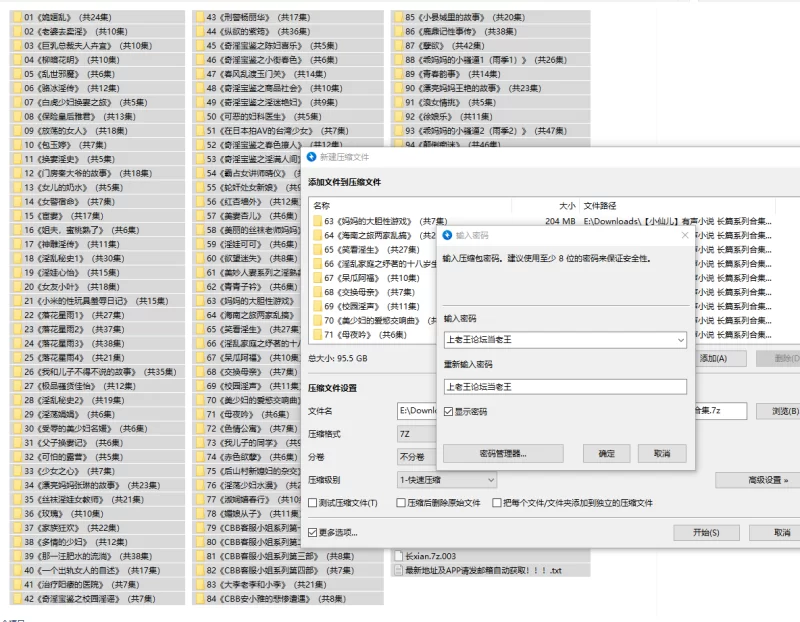The width and height of the screenshot is (800, 622).
Task: Select folder icon of 67《呆瓜阿福》 in archive list
Action: tap(317, 278)
